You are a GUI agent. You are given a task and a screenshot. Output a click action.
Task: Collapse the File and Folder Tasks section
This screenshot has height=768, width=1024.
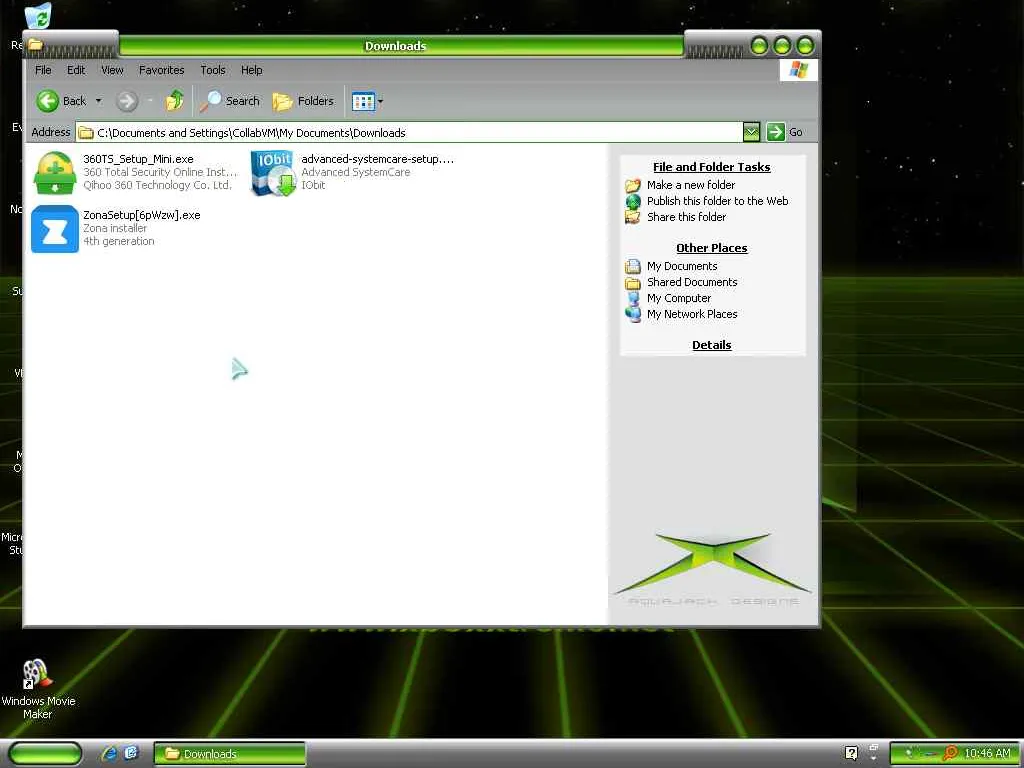click(x=712, y=167)
